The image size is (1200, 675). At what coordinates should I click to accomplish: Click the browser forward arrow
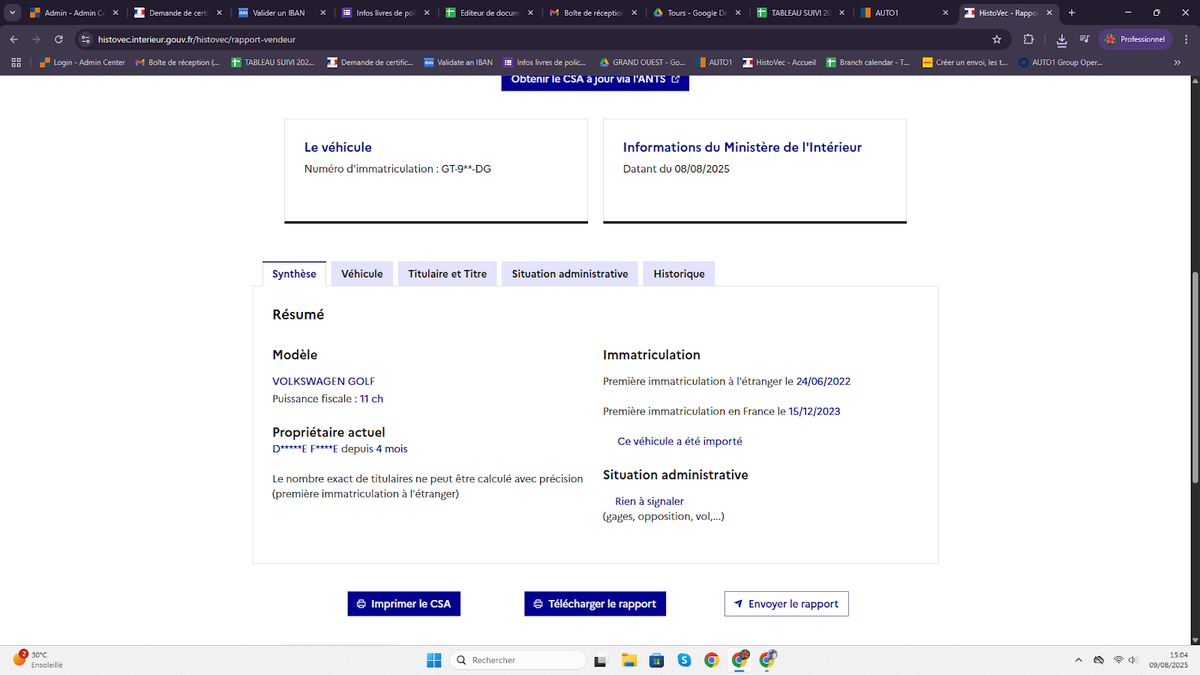(x=37, y=39)
